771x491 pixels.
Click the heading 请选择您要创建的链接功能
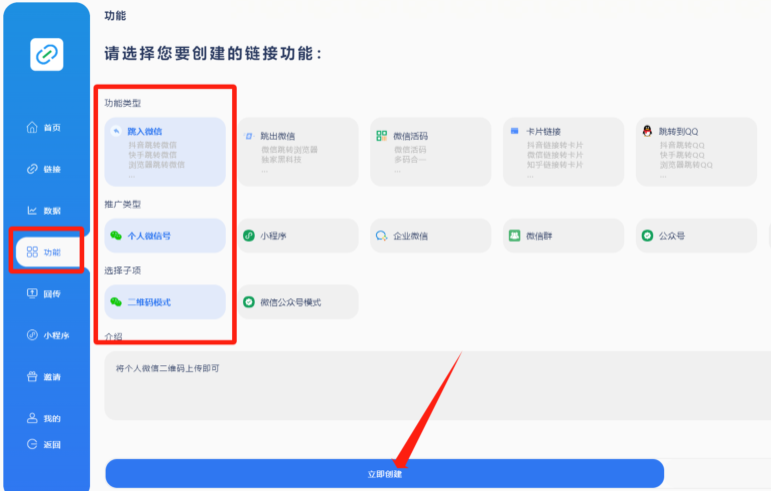213,53
